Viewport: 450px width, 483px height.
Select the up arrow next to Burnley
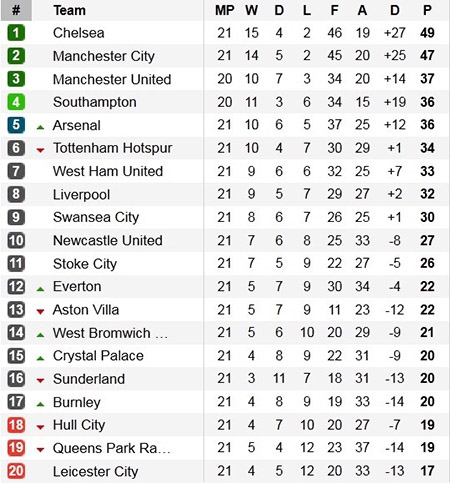(40, 404)
